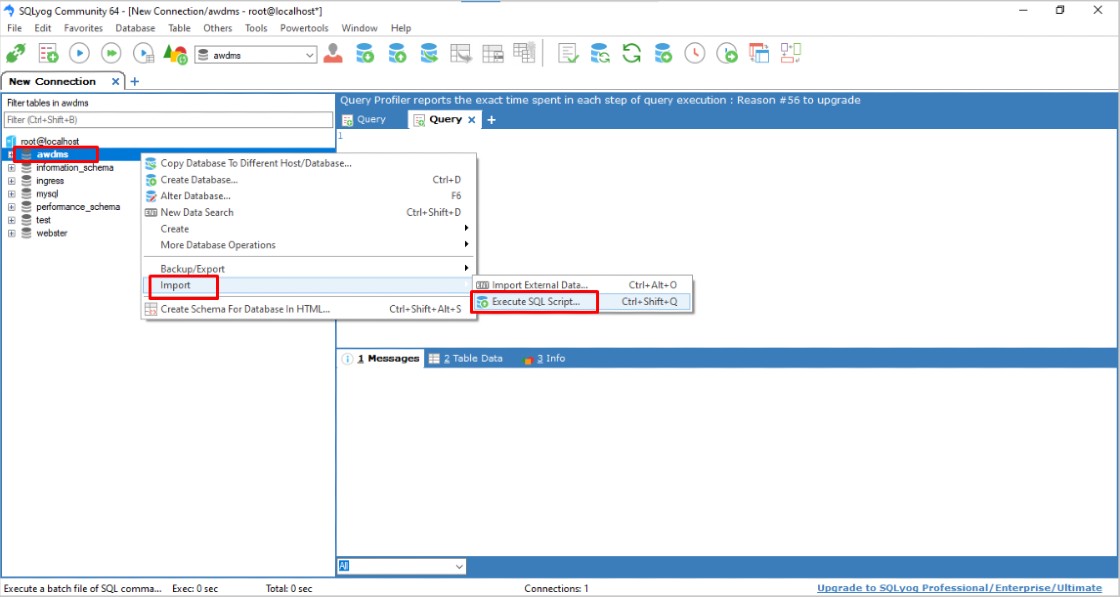Click the database synchronization toolbar icon
The image size is (1120, 597).
pos(600,54)
